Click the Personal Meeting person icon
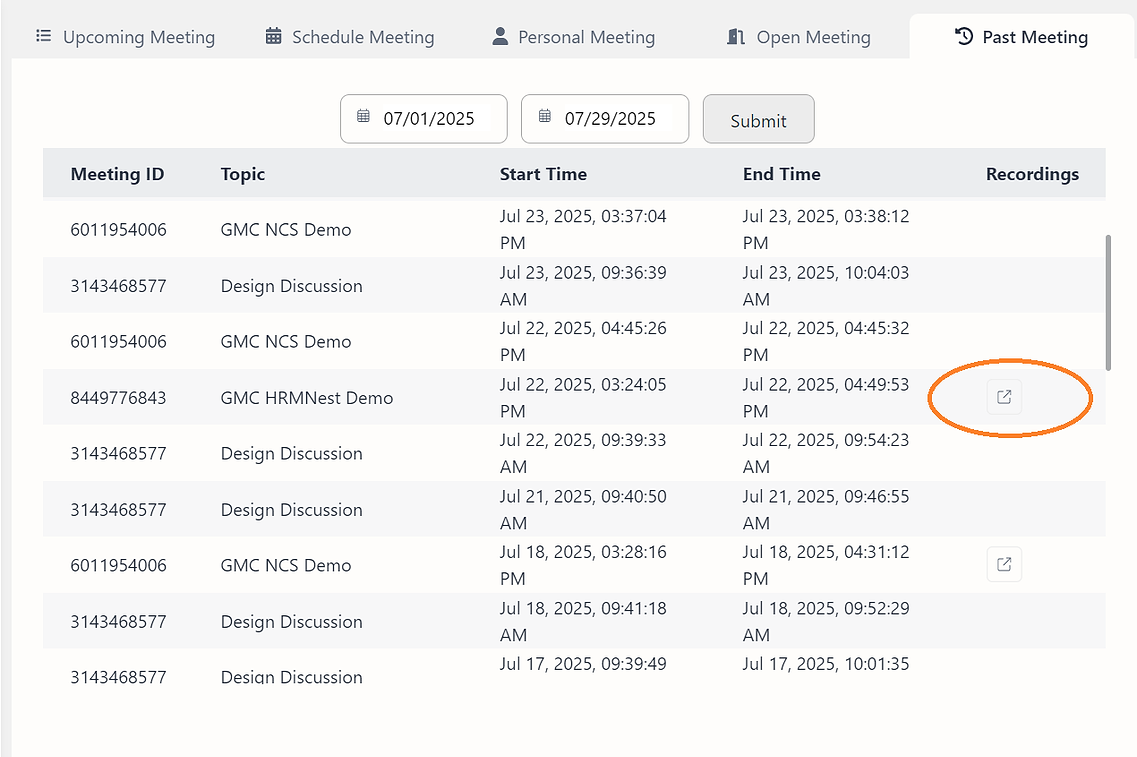The width and height of the screenshot is (1137, 757). [500, 36]
